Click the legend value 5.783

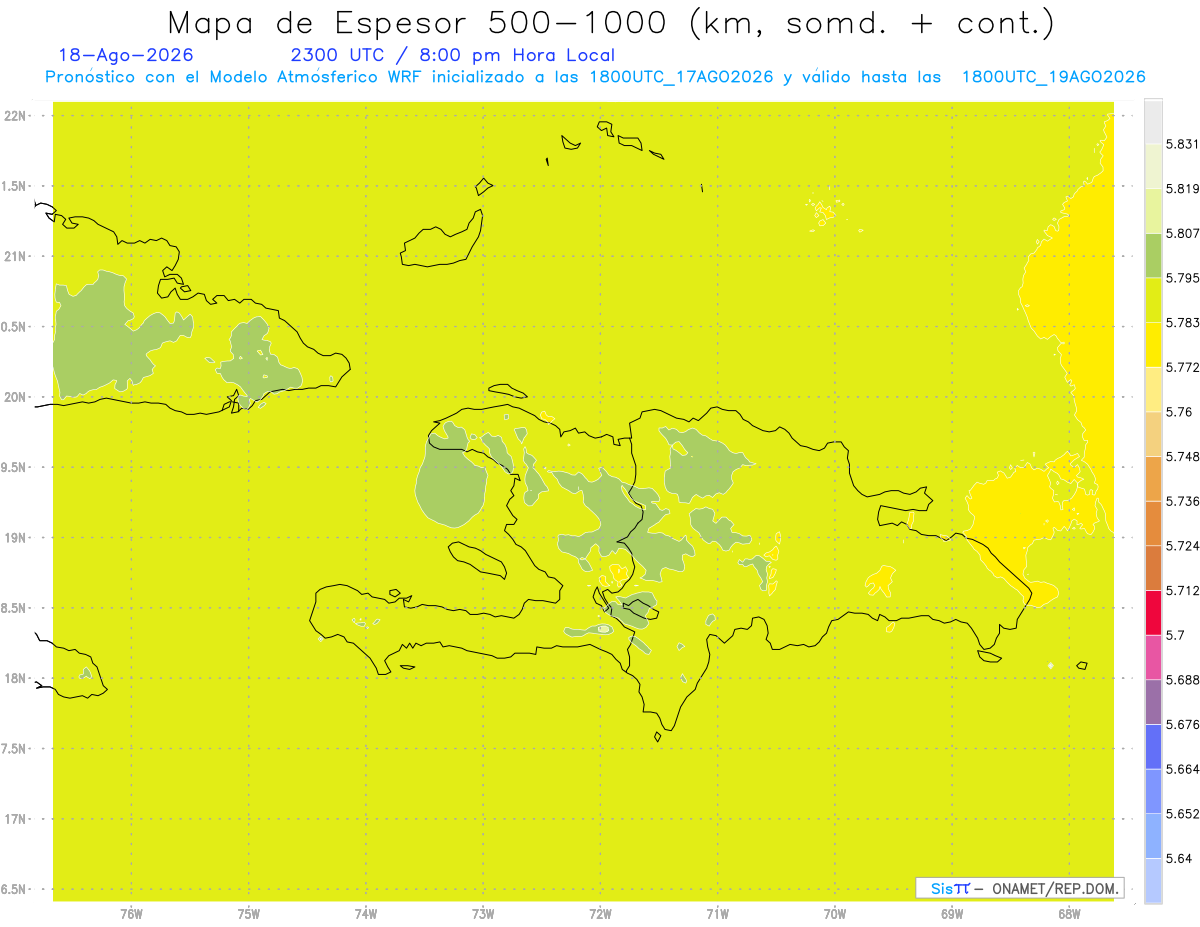(x=1183, y=322)
